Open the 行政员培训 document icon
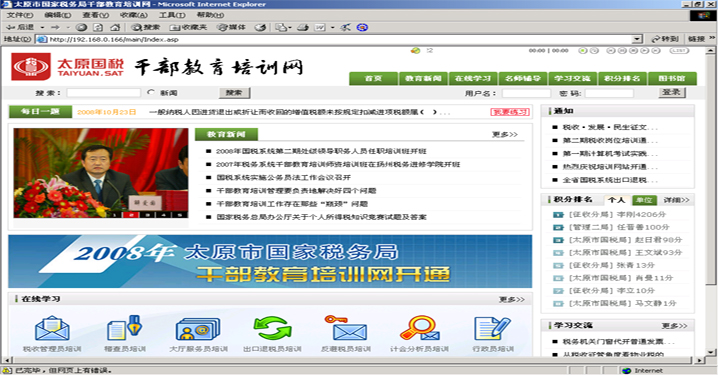 point(492,329)
